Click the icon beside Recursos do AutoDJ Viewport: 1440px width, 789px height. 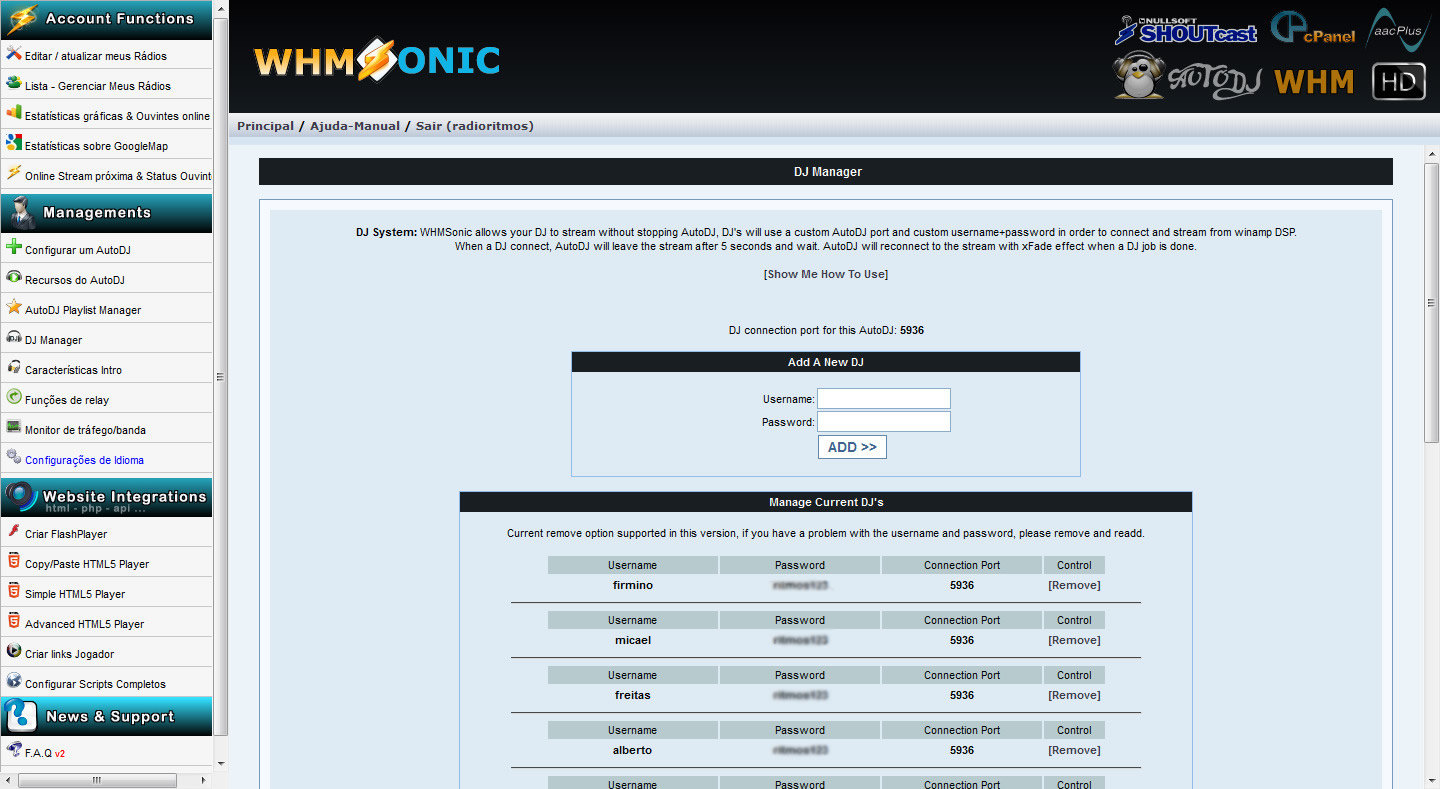(x=13, y=277)
